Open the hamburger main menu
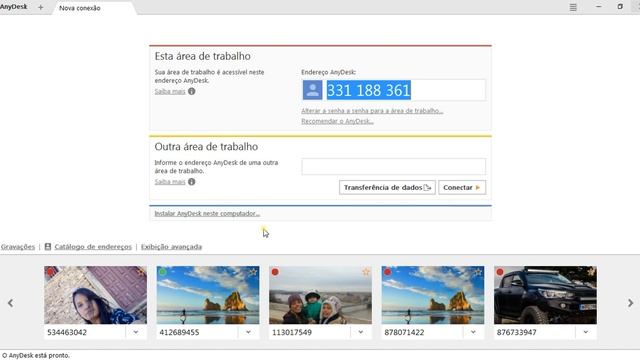Image resolution: width=640 pixels, height=360 pixels. 573,7
